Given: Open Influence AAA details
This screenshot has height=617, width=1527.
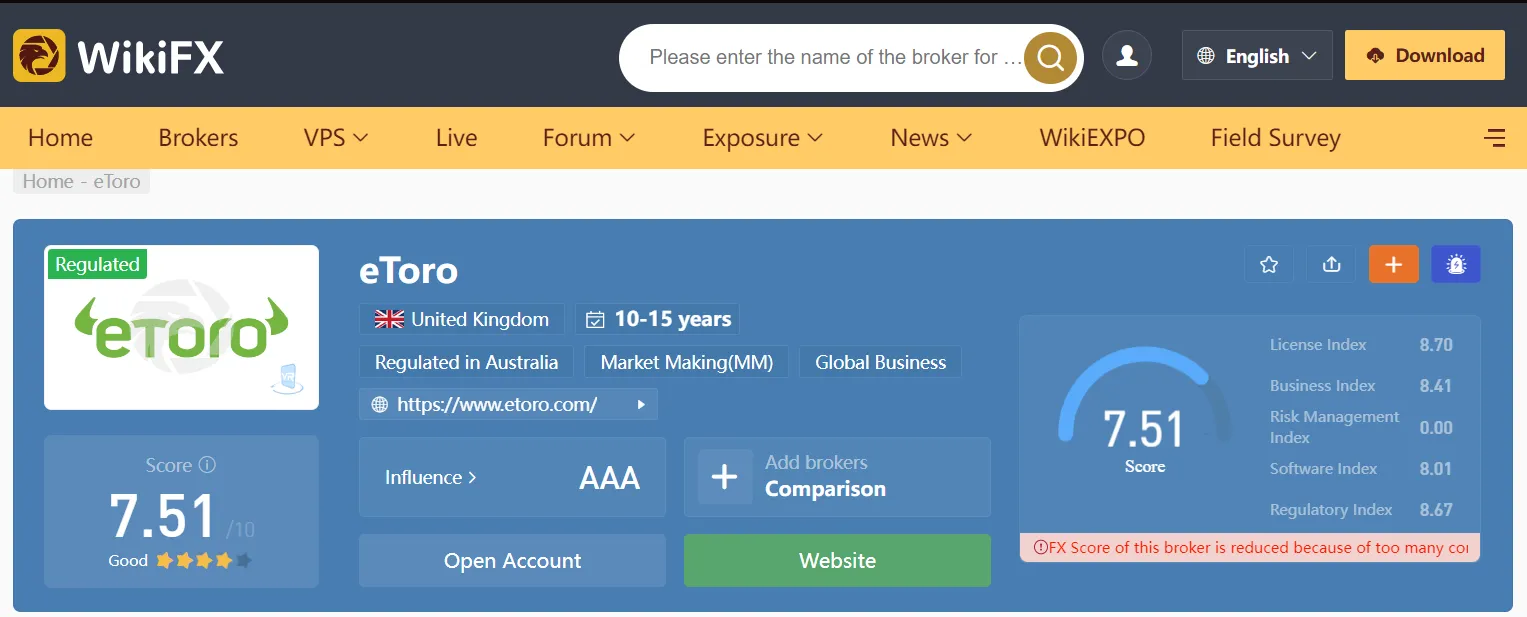Looking at the screenshot, I should point(512,477).
